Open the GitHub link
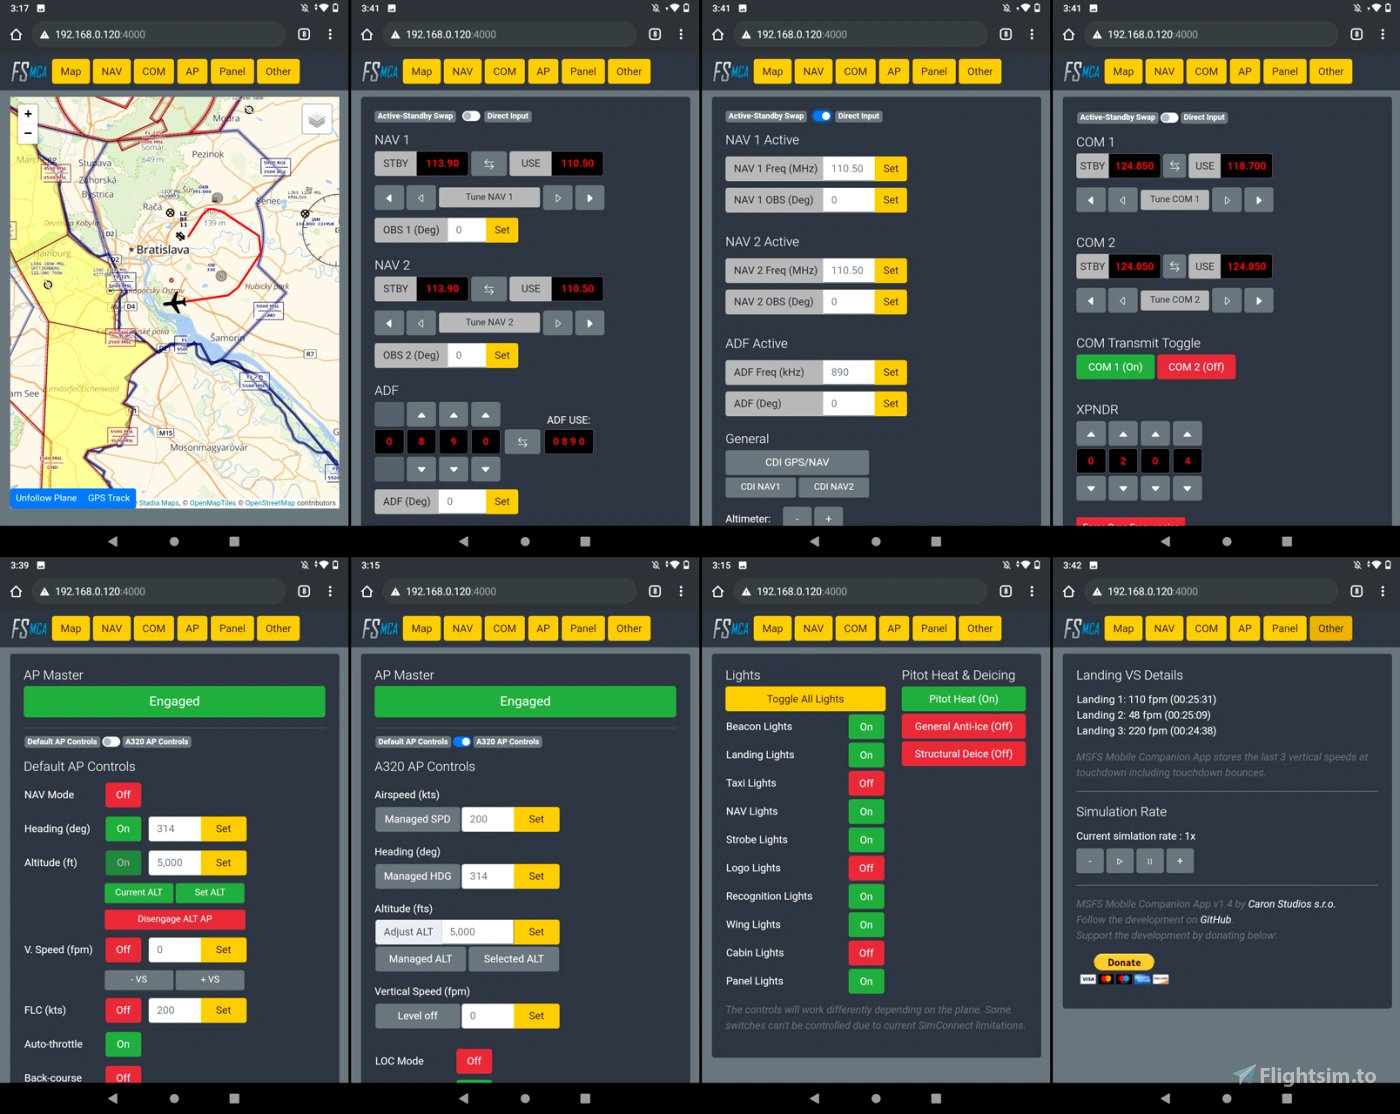 (x=1216, y=920)
